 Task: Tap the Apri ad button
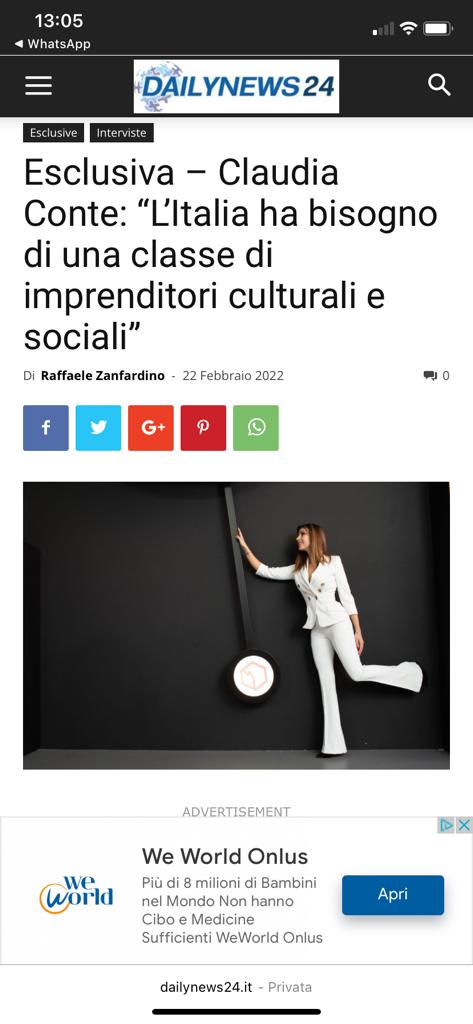point(393,895)
